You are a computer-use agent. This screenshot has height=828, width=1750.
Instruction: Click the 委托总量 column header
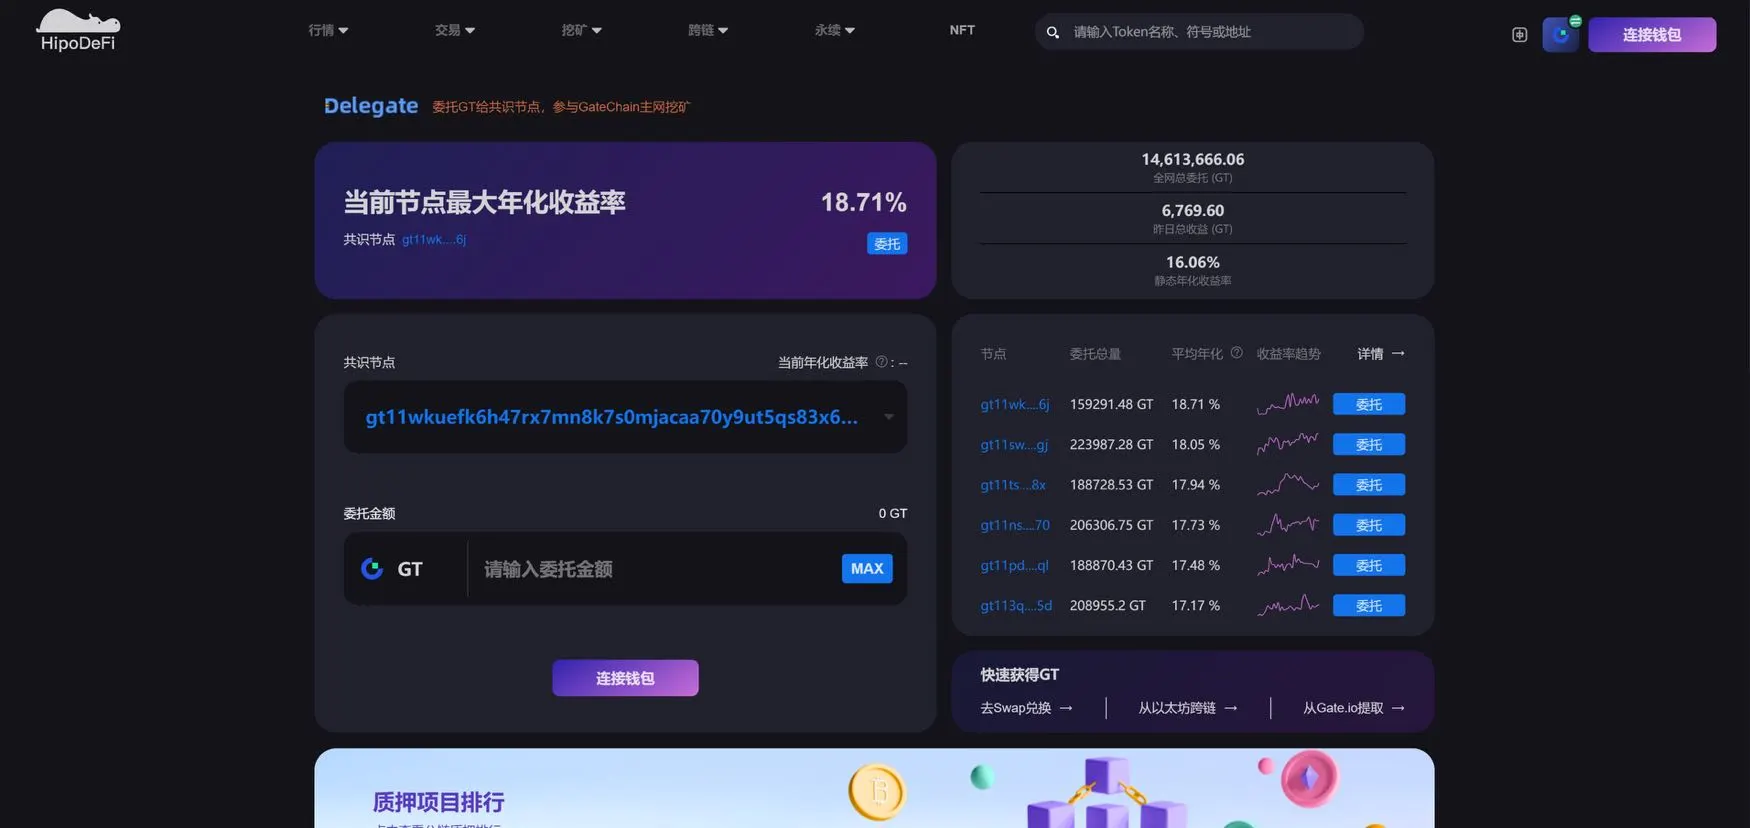(1095, 354)
